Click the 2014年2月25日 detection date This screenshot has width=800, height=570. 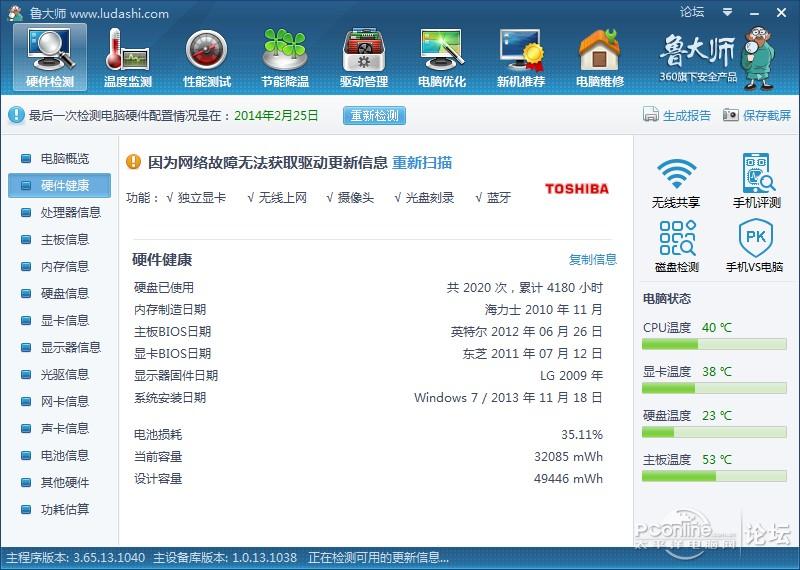point(276,115)
